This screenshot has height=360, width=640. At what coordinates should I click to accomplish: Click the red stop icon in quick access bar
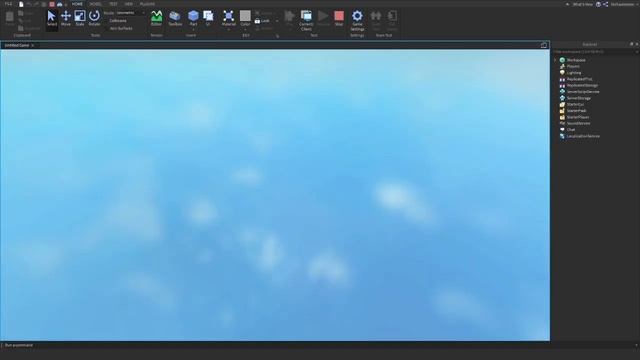point(52,4)
